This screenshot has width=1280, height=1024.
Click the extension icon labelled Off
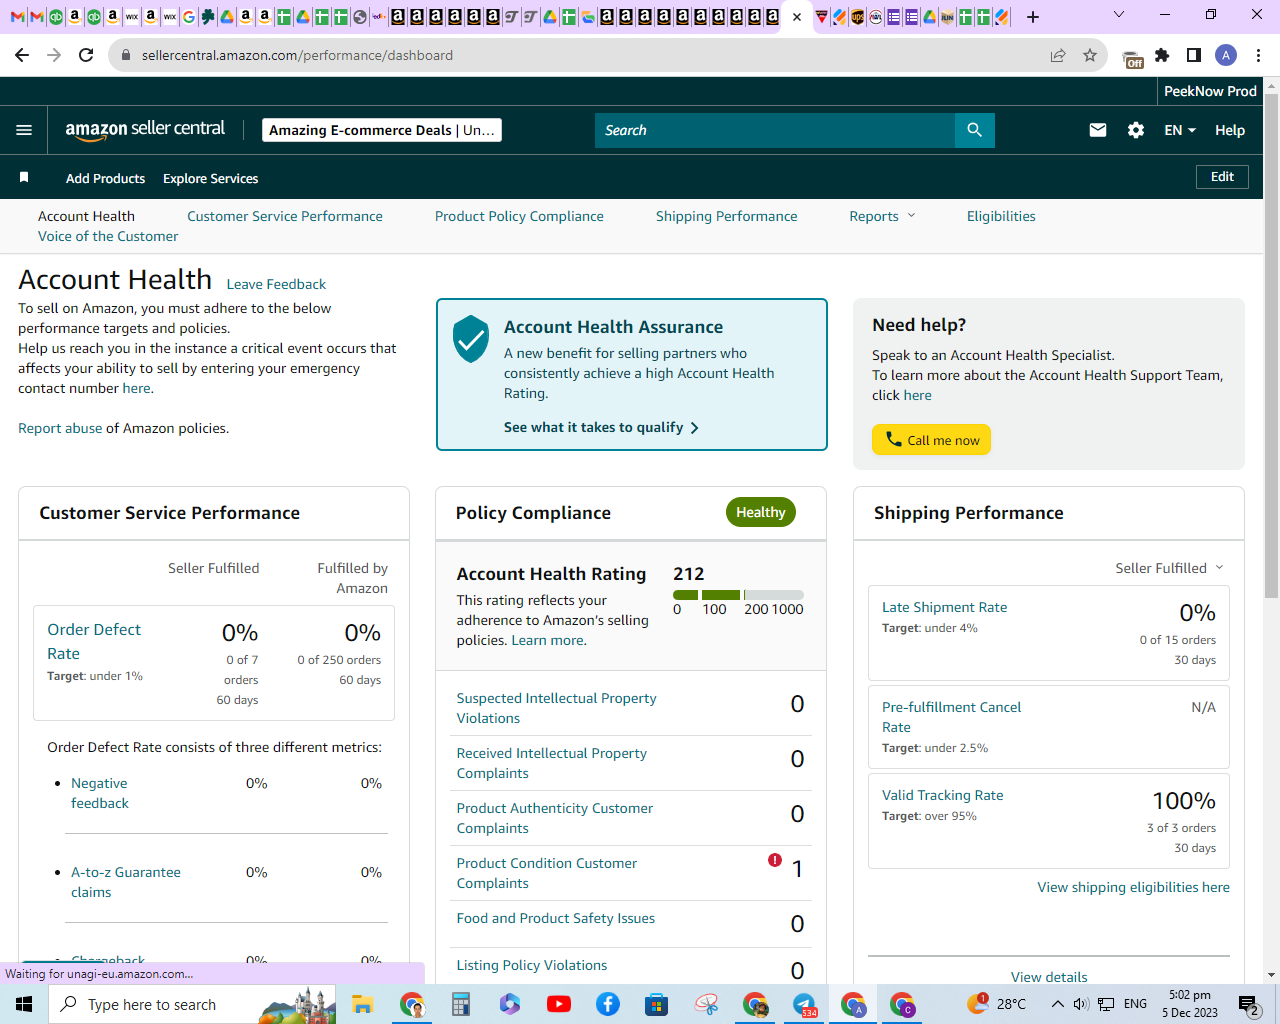coord(1132,58)
